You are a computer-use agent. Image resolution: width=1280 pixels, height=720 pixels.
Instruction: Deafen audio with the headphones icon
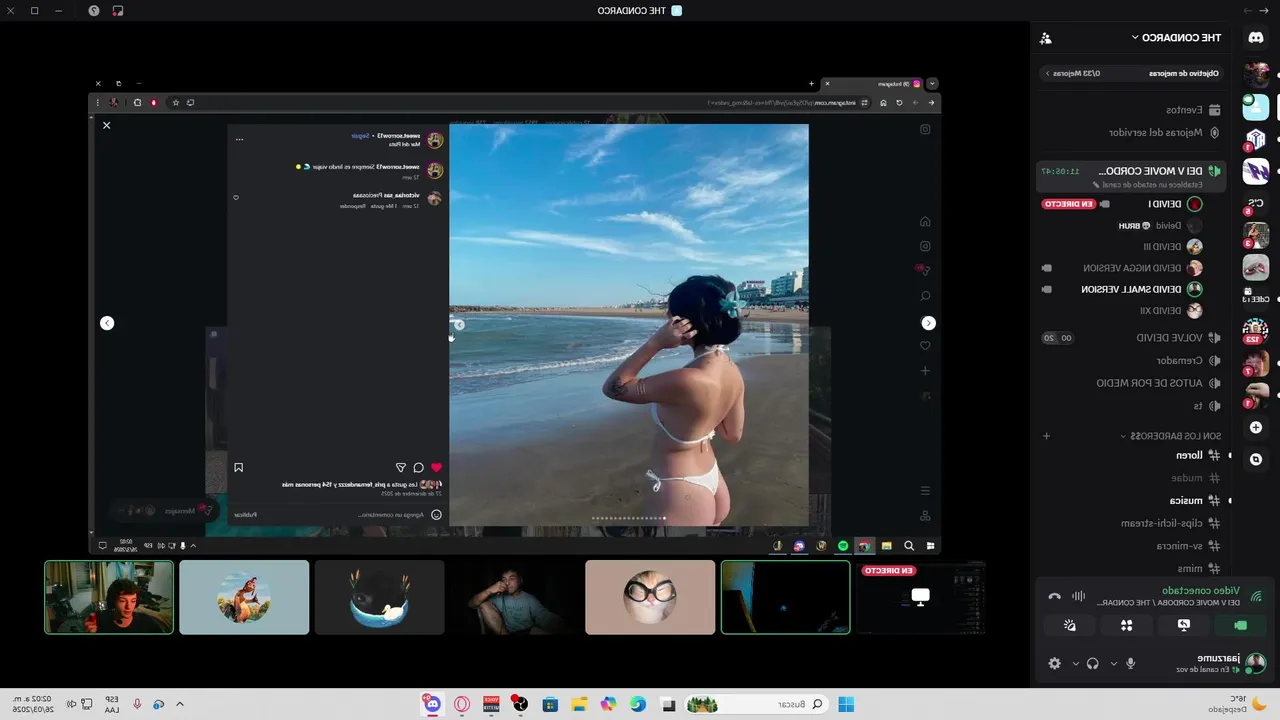[x=1093, y=663]
